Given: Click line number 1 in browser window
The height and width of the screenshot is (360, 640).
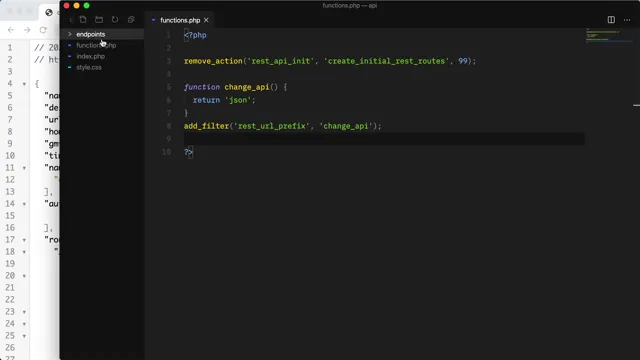Looking at the screenshot, I should pos(10,48).
